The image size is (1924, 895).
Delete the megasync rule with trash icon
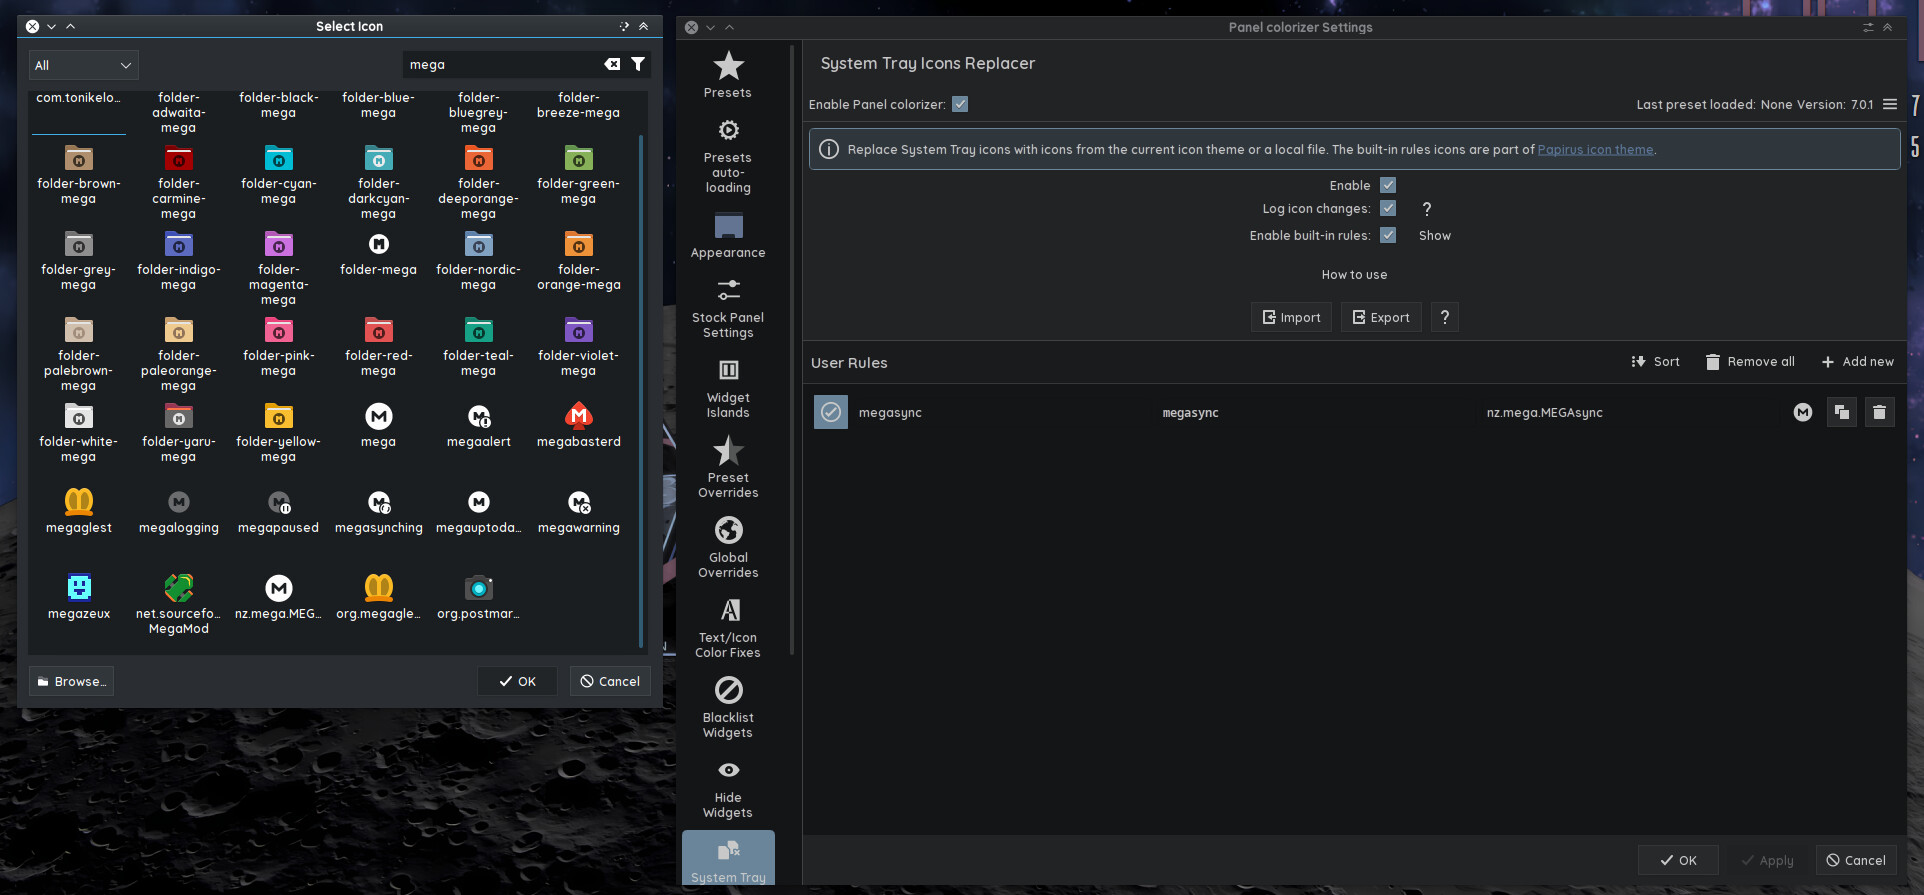1879,412
